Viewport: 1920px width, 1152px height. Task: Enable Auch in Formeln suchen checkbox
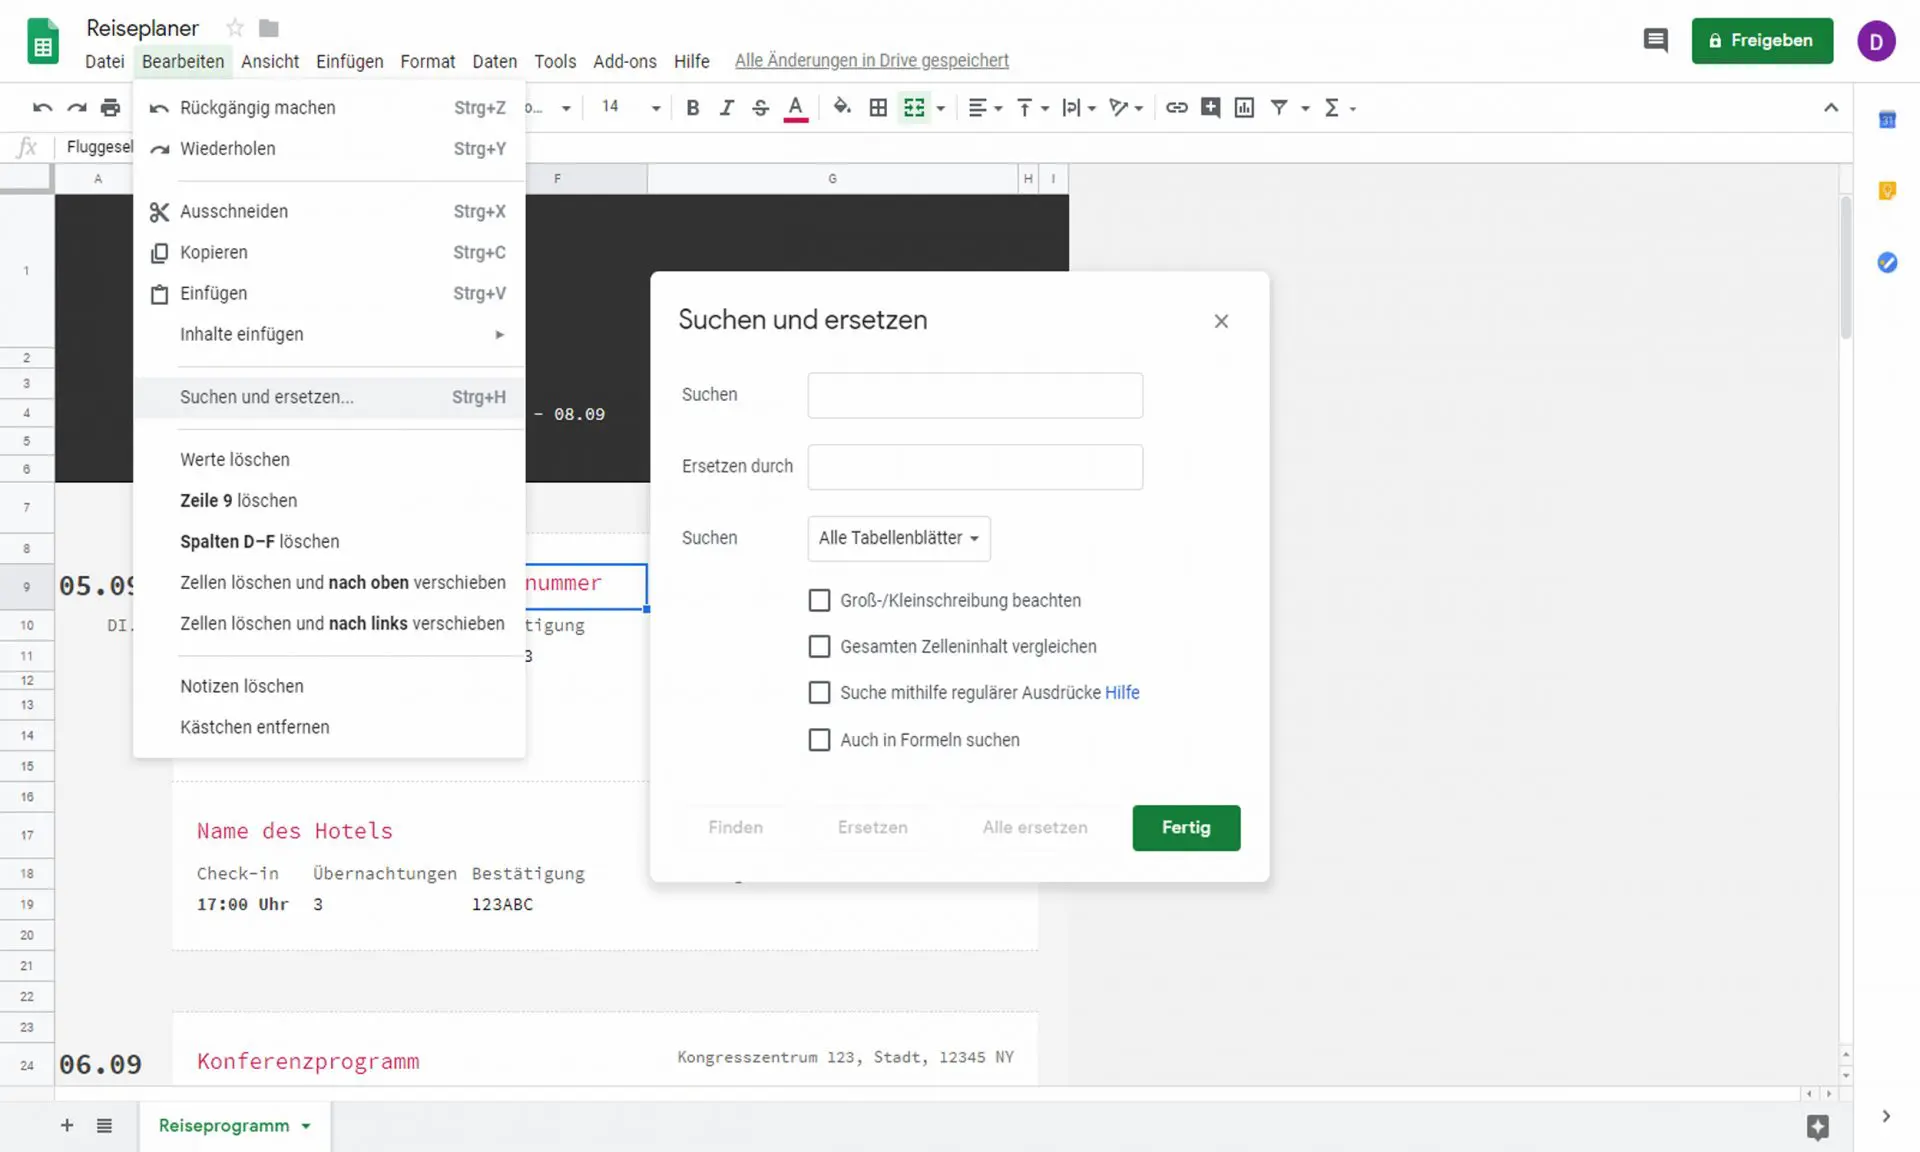819,740
